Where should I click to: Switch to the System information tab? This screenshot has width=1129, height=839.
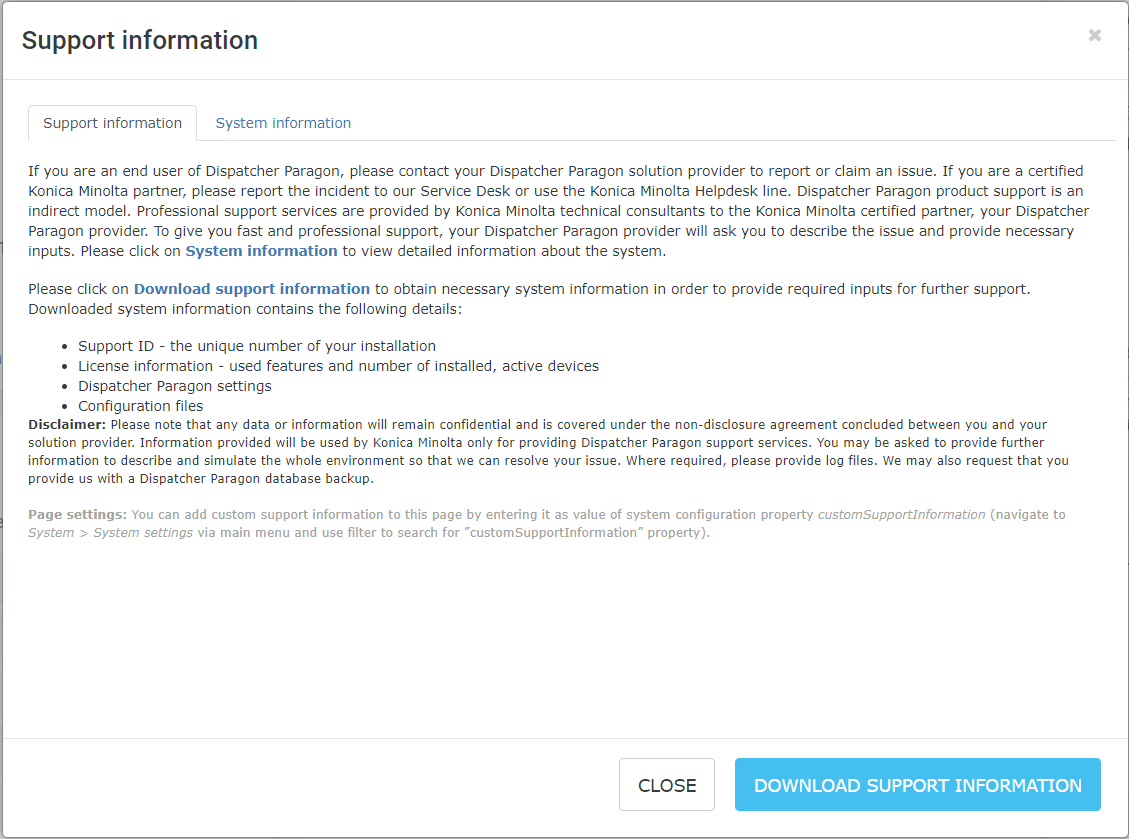click(283, 123)
